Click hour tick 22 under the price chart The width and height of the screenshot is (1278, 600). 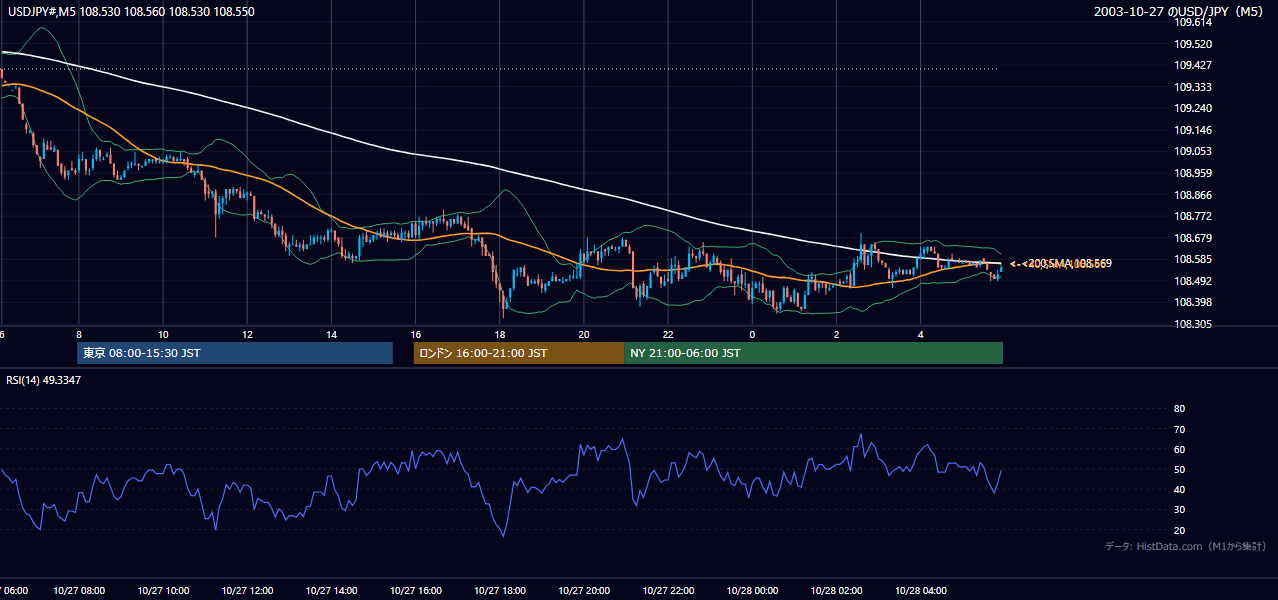pos(667,334)
